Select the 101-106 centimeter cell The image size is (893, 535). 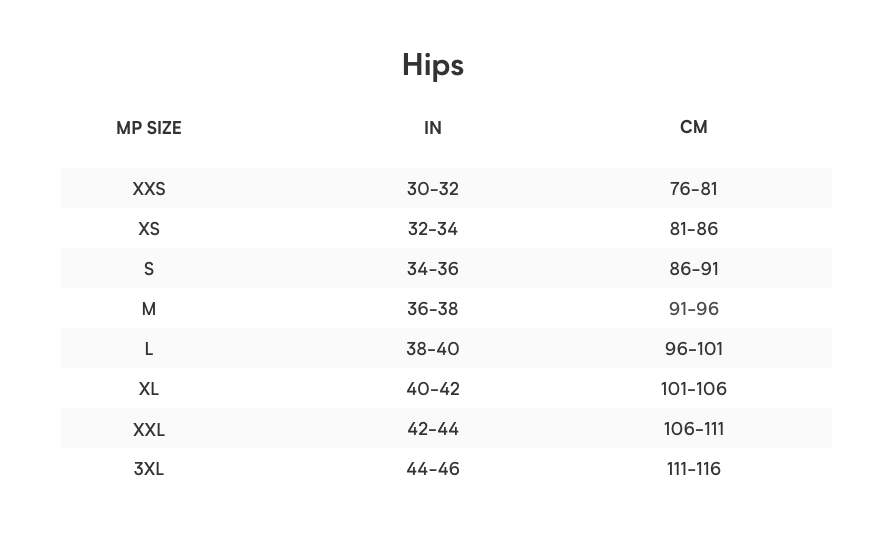pyautogui.click(x=693, y=389)
